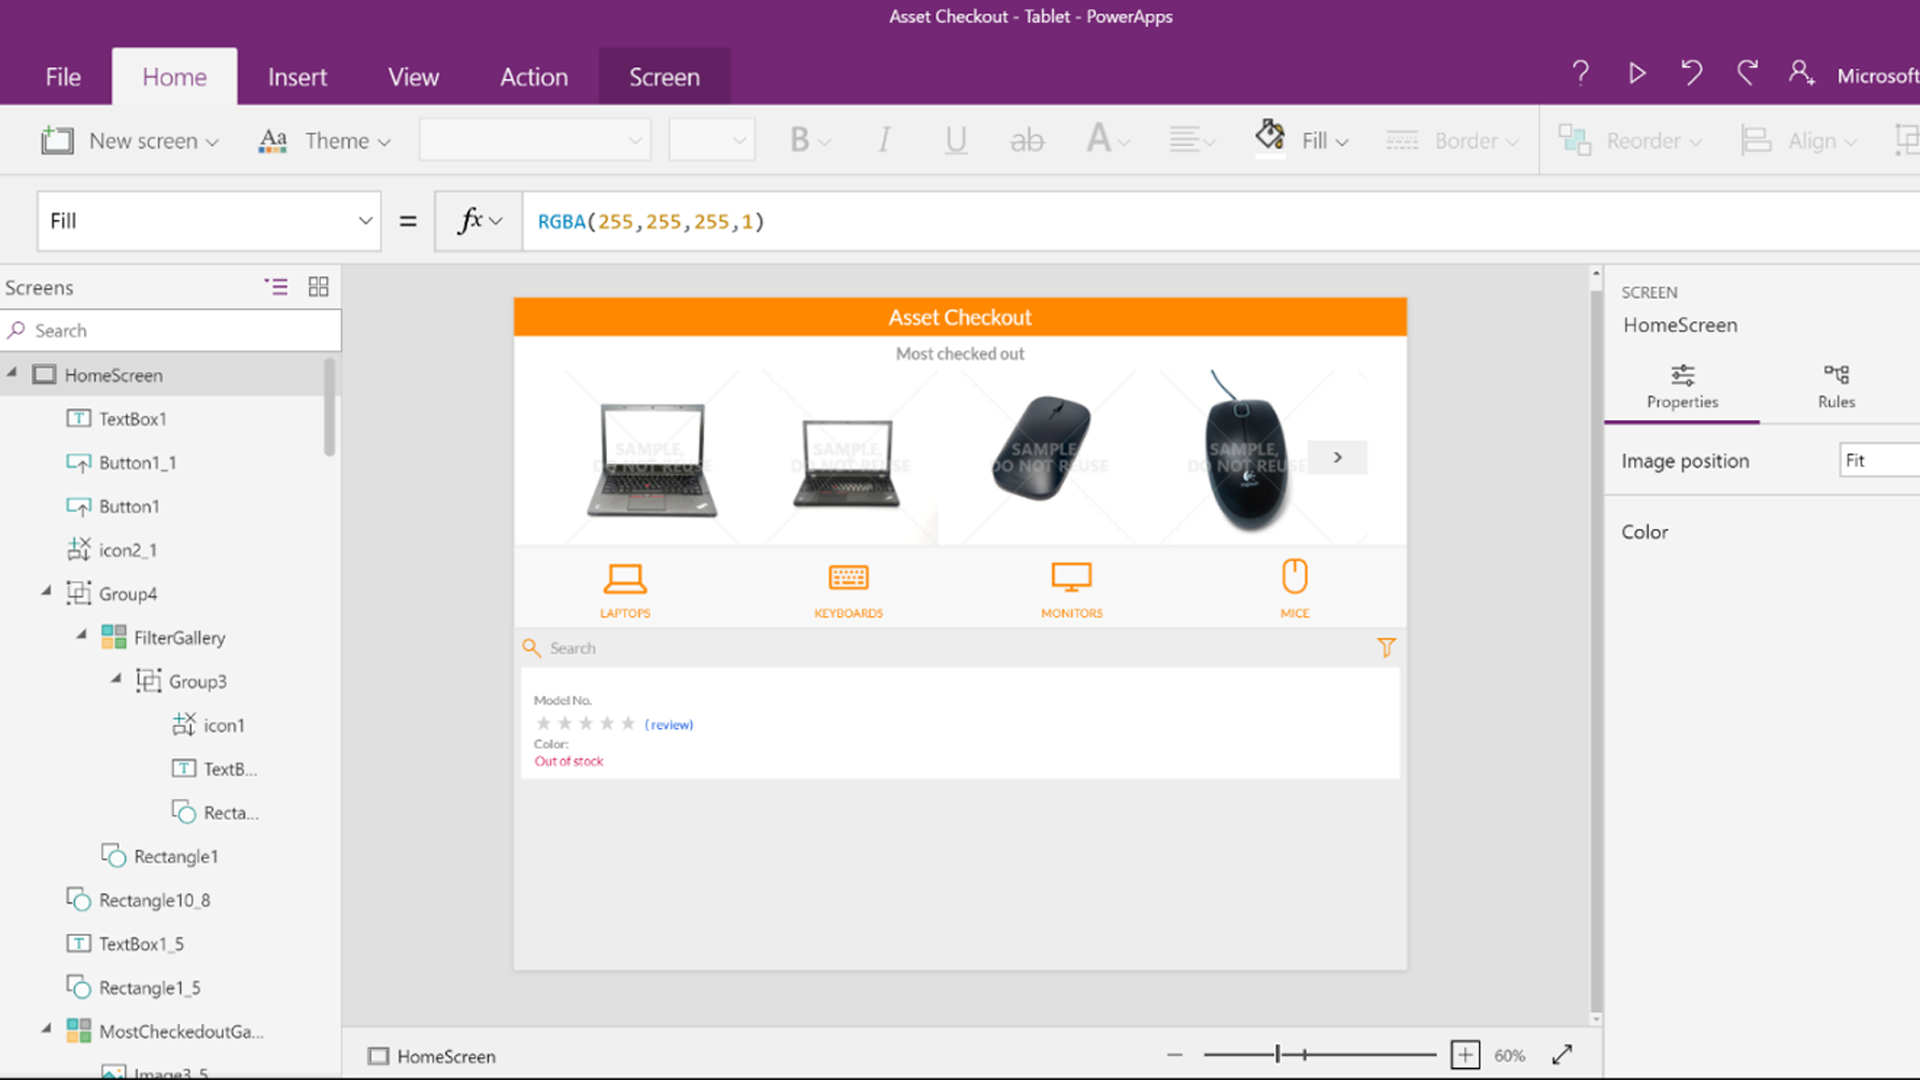Click the Play preview icon
This screenshot has height=1080, width=1920.
tap(1637, 74)
